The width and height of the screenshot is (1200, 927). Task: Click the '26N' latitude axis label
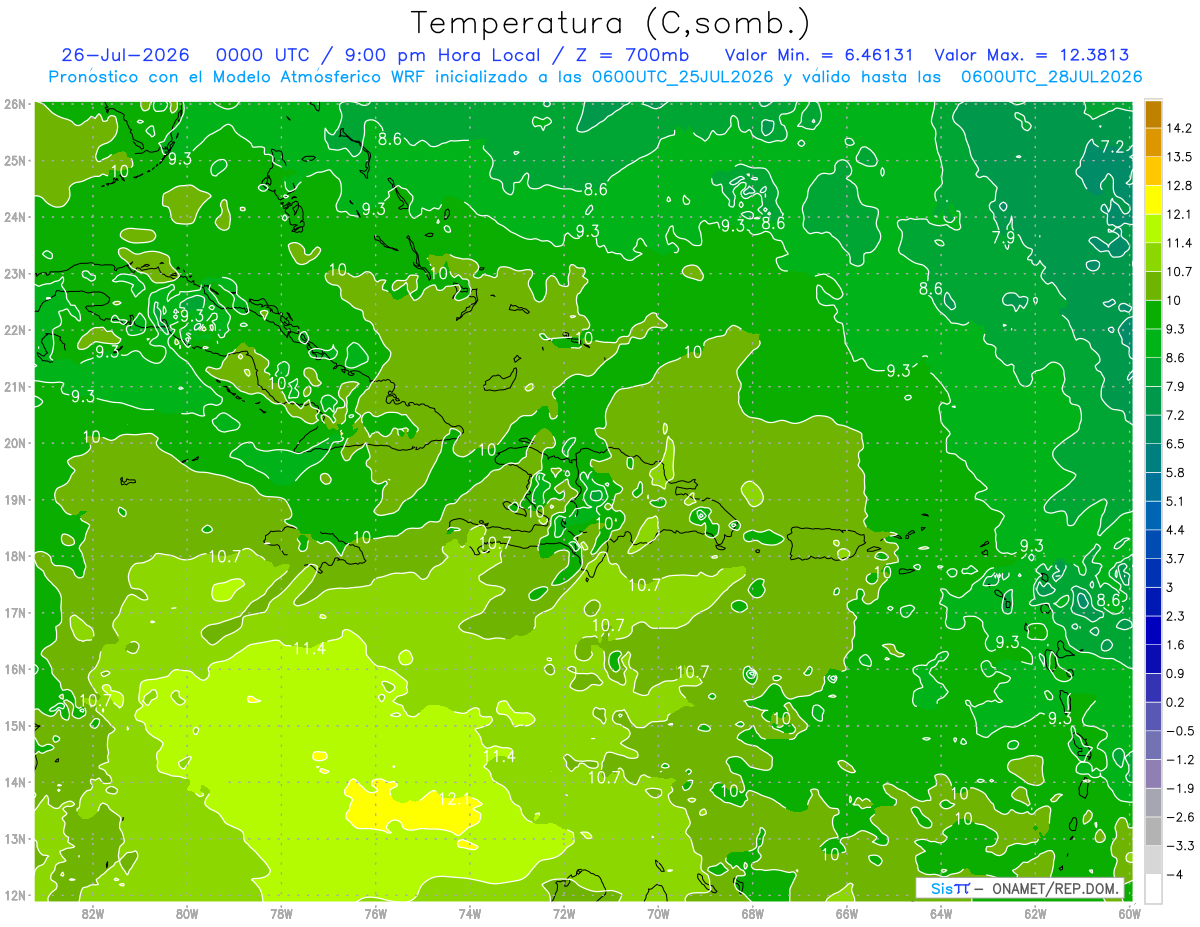click(15, 103)
